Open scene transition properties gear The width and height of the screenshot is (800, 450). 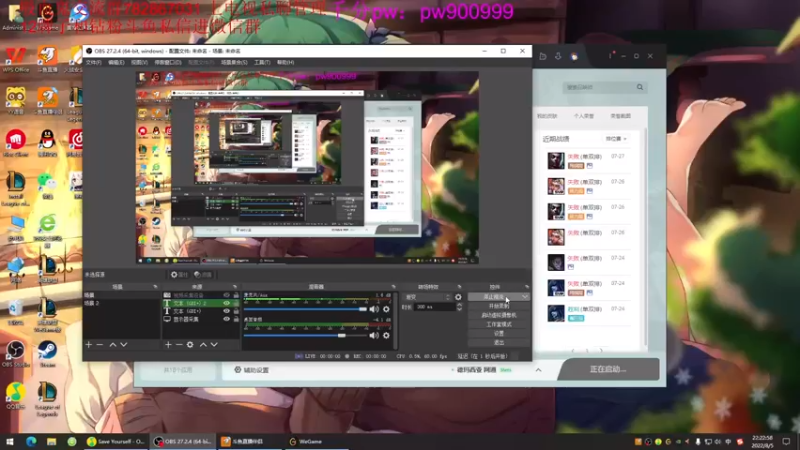pyautogui.click(x=458, y=297)
